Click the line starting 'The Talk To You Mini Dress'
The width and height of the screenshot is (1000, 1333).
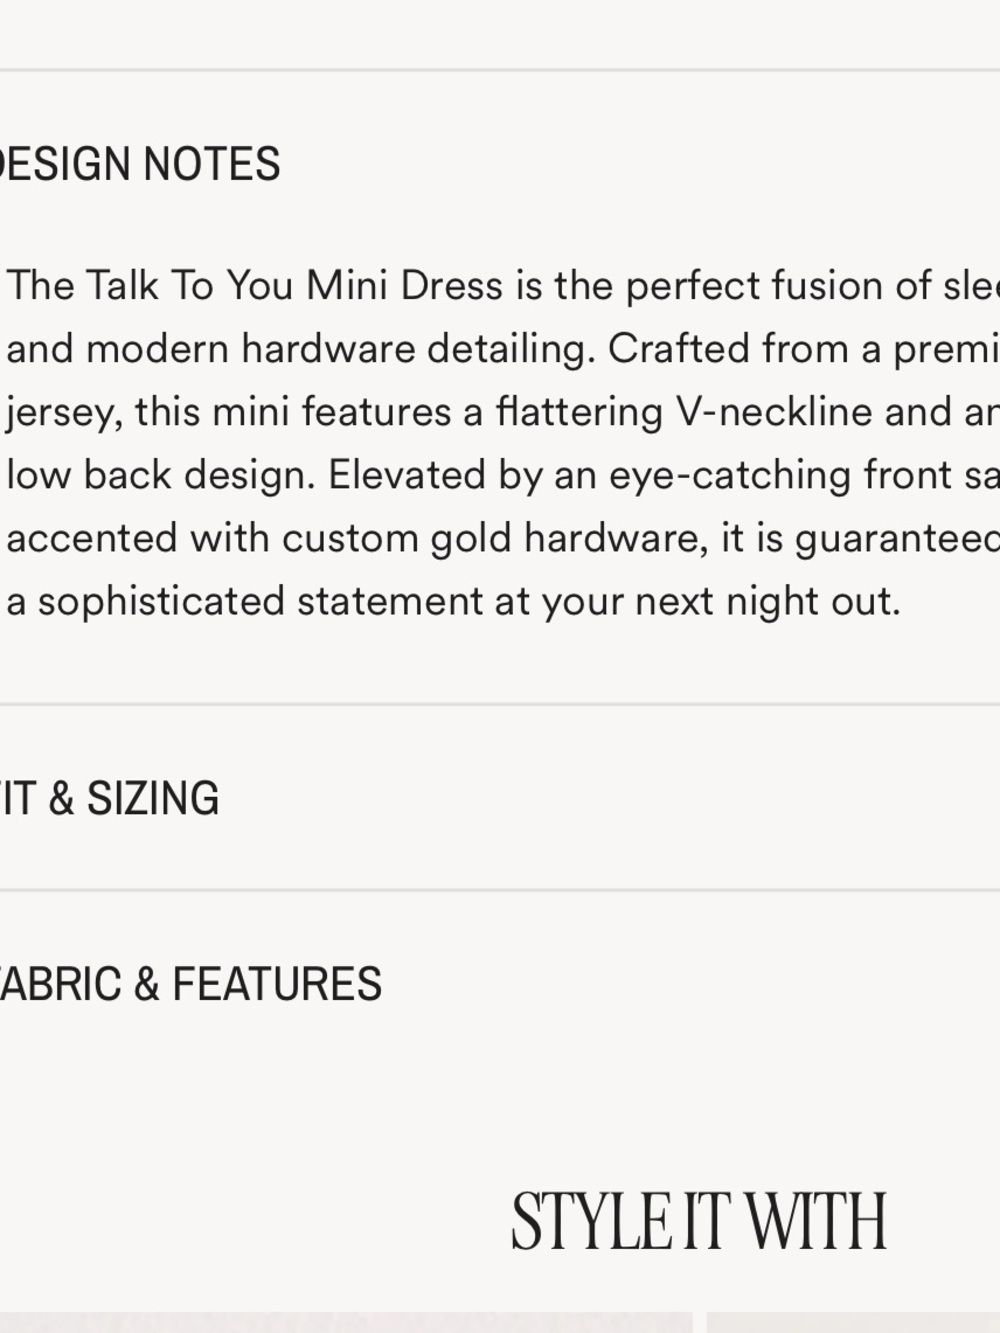tap(503, 286)
